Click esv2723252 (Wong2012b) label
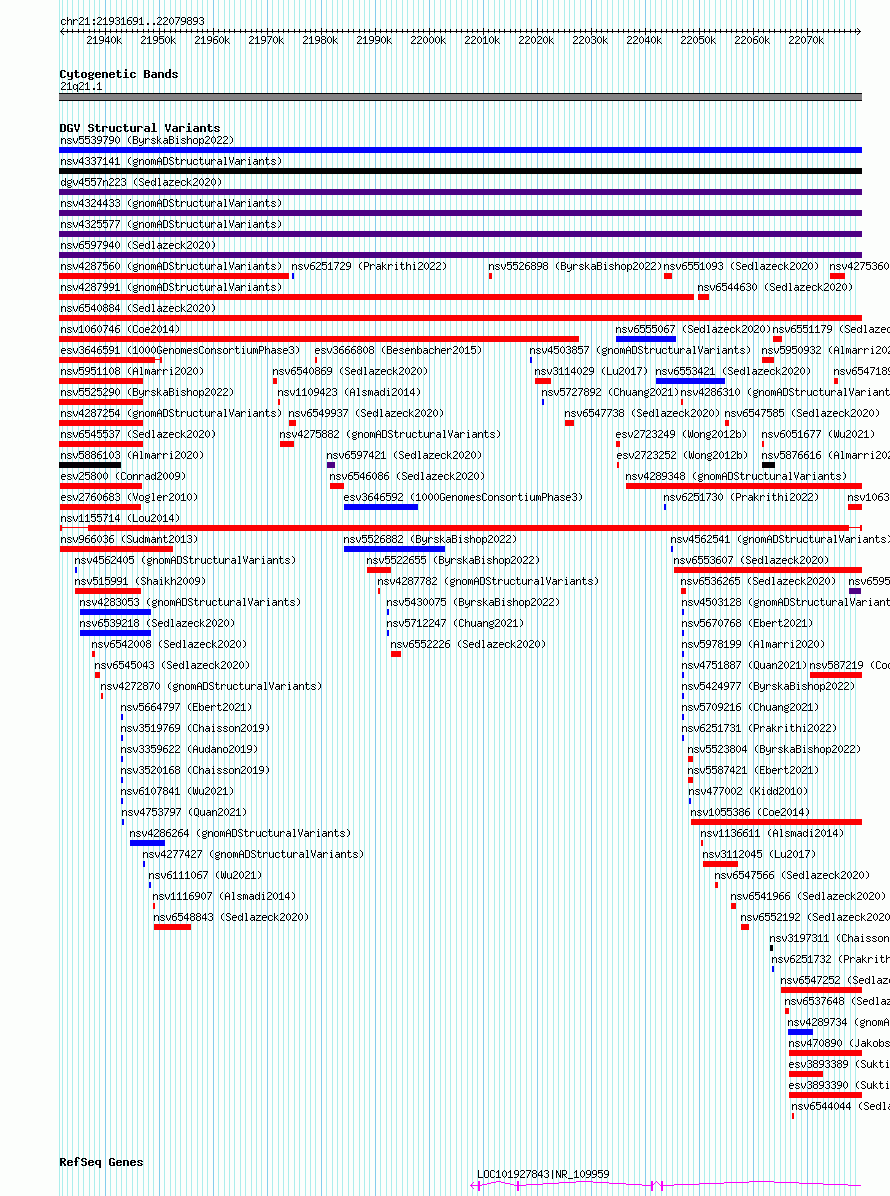Image resolution: width=890 pixels, height=1196 pixels. point(683,455)
